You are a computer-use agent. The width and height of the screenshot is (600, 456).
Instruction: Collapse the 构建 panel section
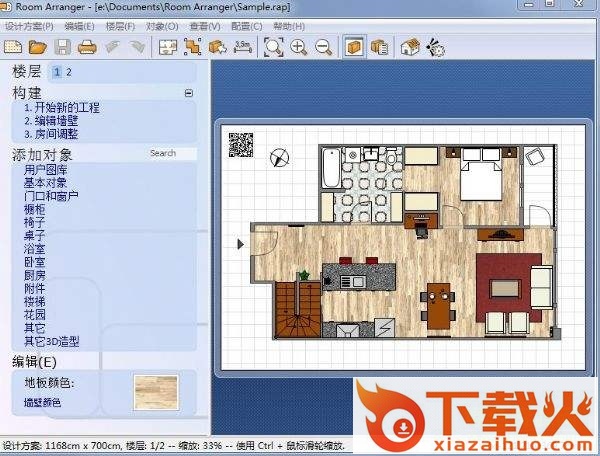coord(188,93)
